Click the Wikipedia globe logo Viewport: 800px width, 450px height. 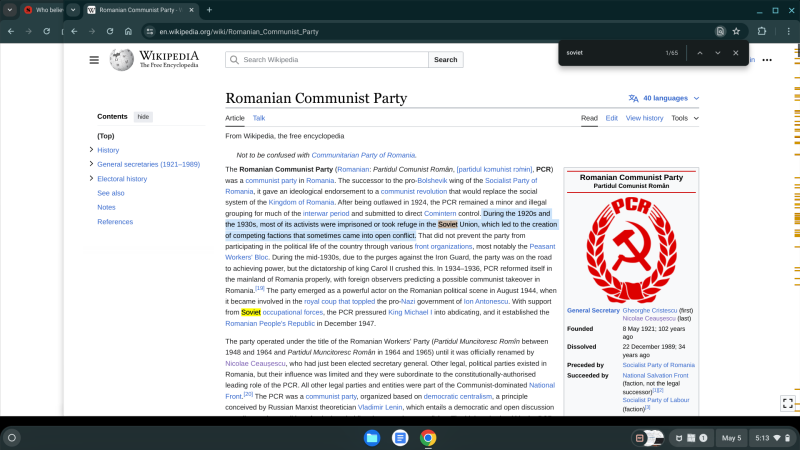(122, 60)
